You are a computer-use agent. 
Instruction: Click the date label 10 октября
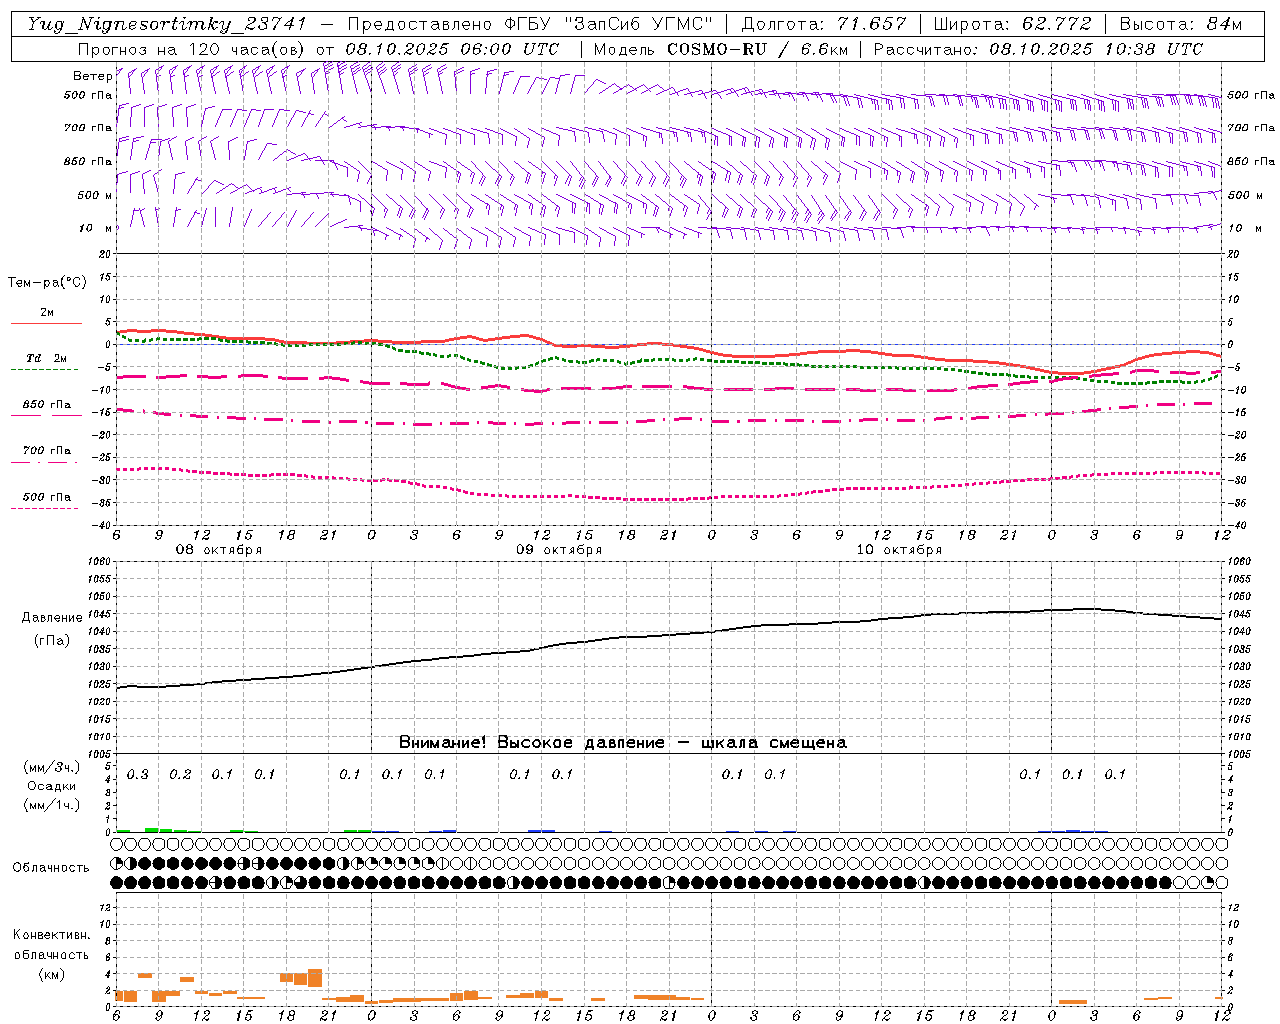(x=899, y=550)
